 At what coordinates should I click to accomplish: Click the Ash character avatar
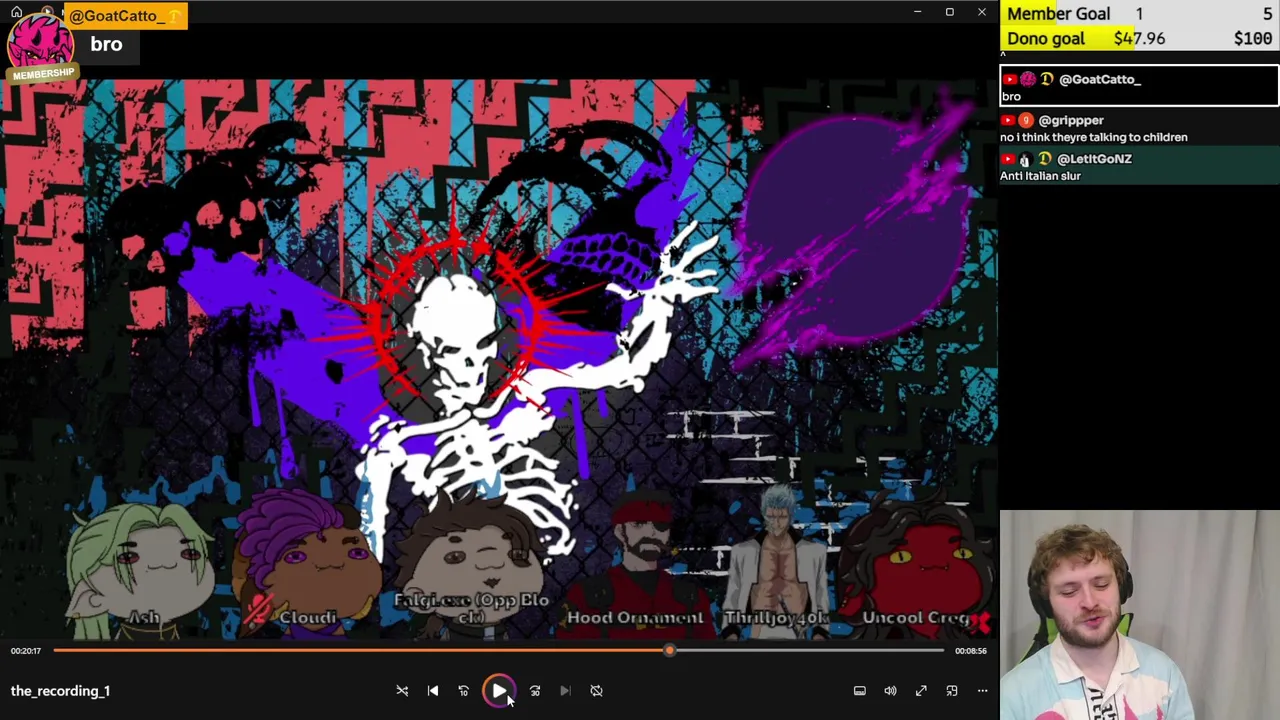click(140, 570)
